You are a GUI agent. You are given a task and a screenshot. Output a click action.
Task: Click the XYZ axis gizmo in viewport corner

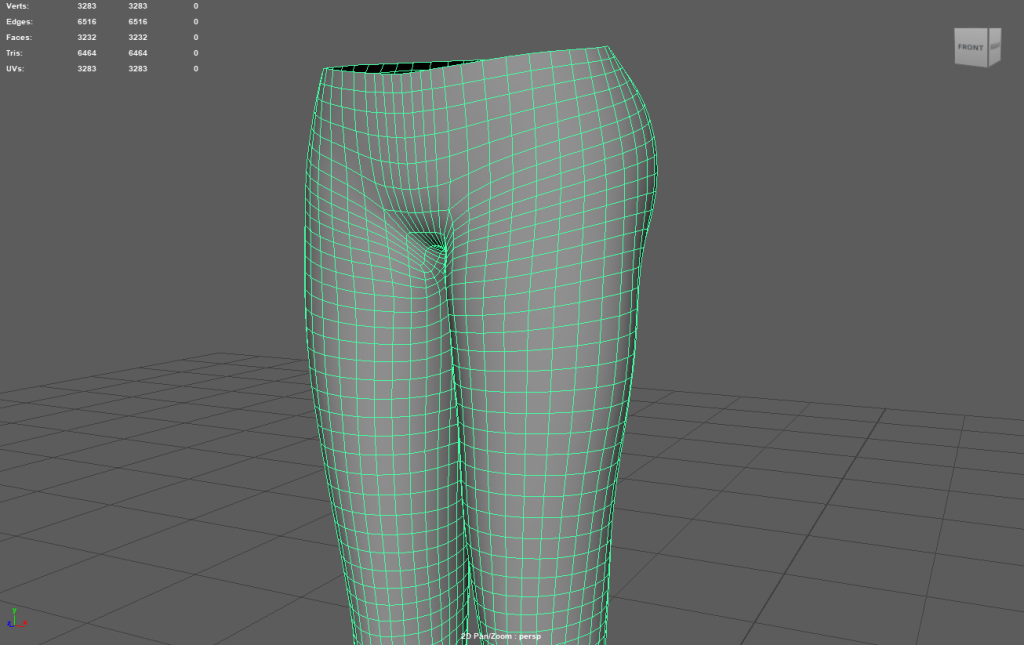(x=14, y=619)
